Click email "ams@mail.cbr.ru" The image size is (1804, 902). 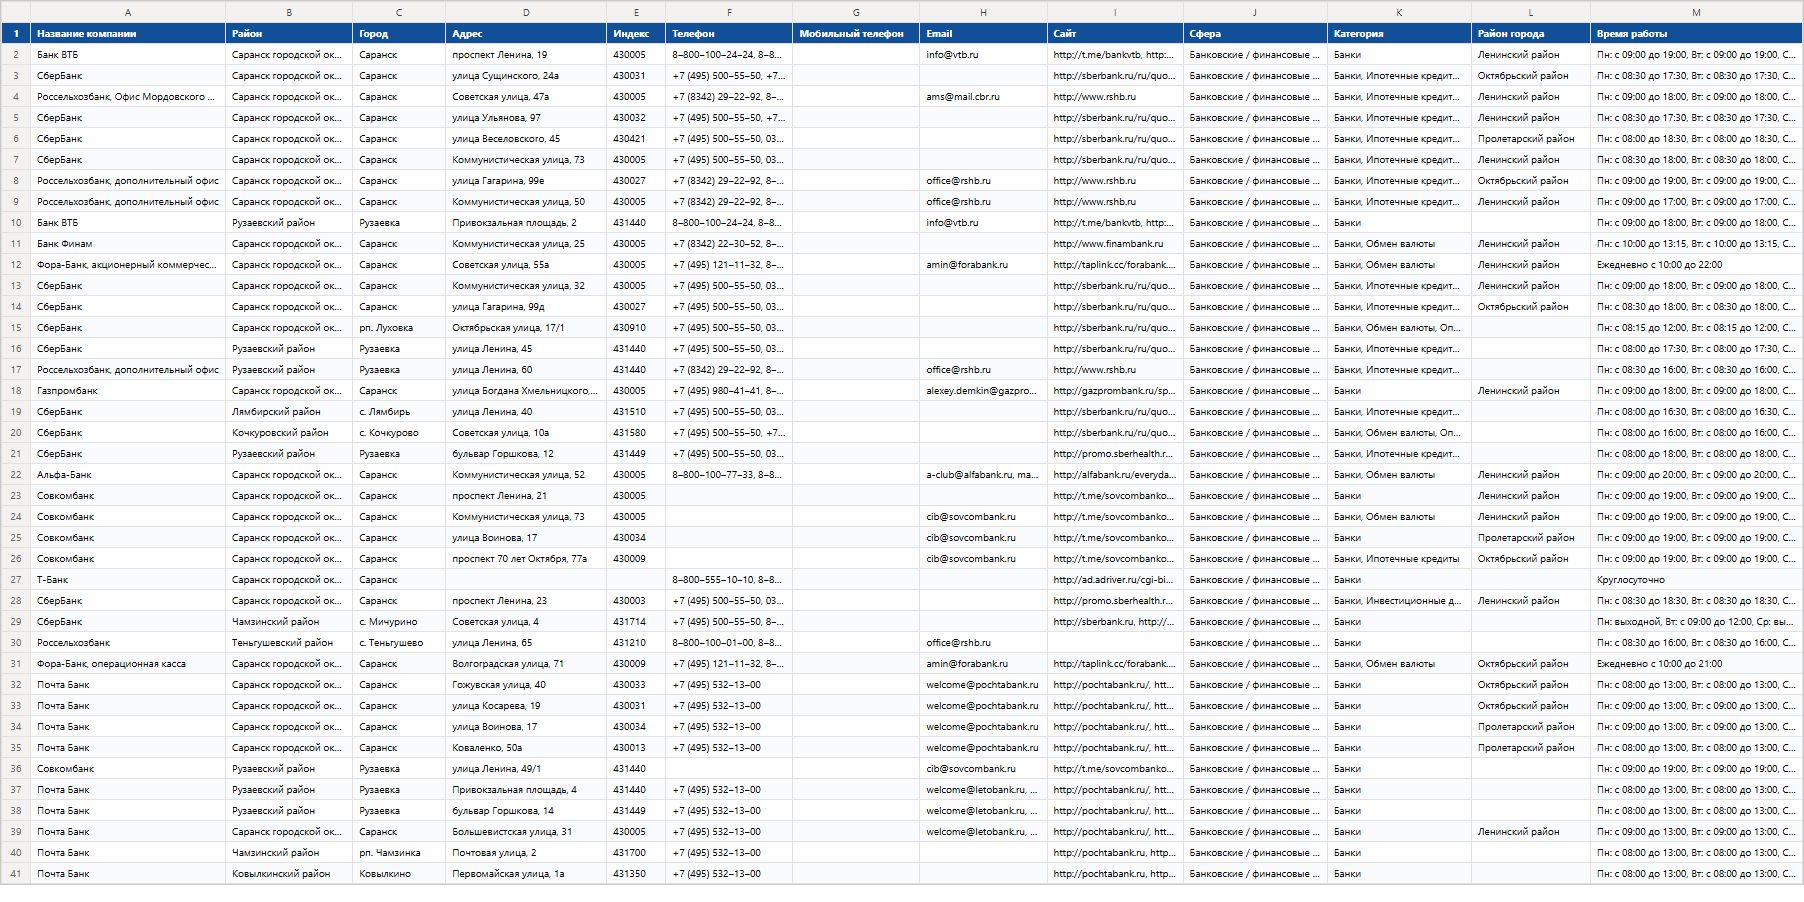pyautogui.click(x=983, y=97)
